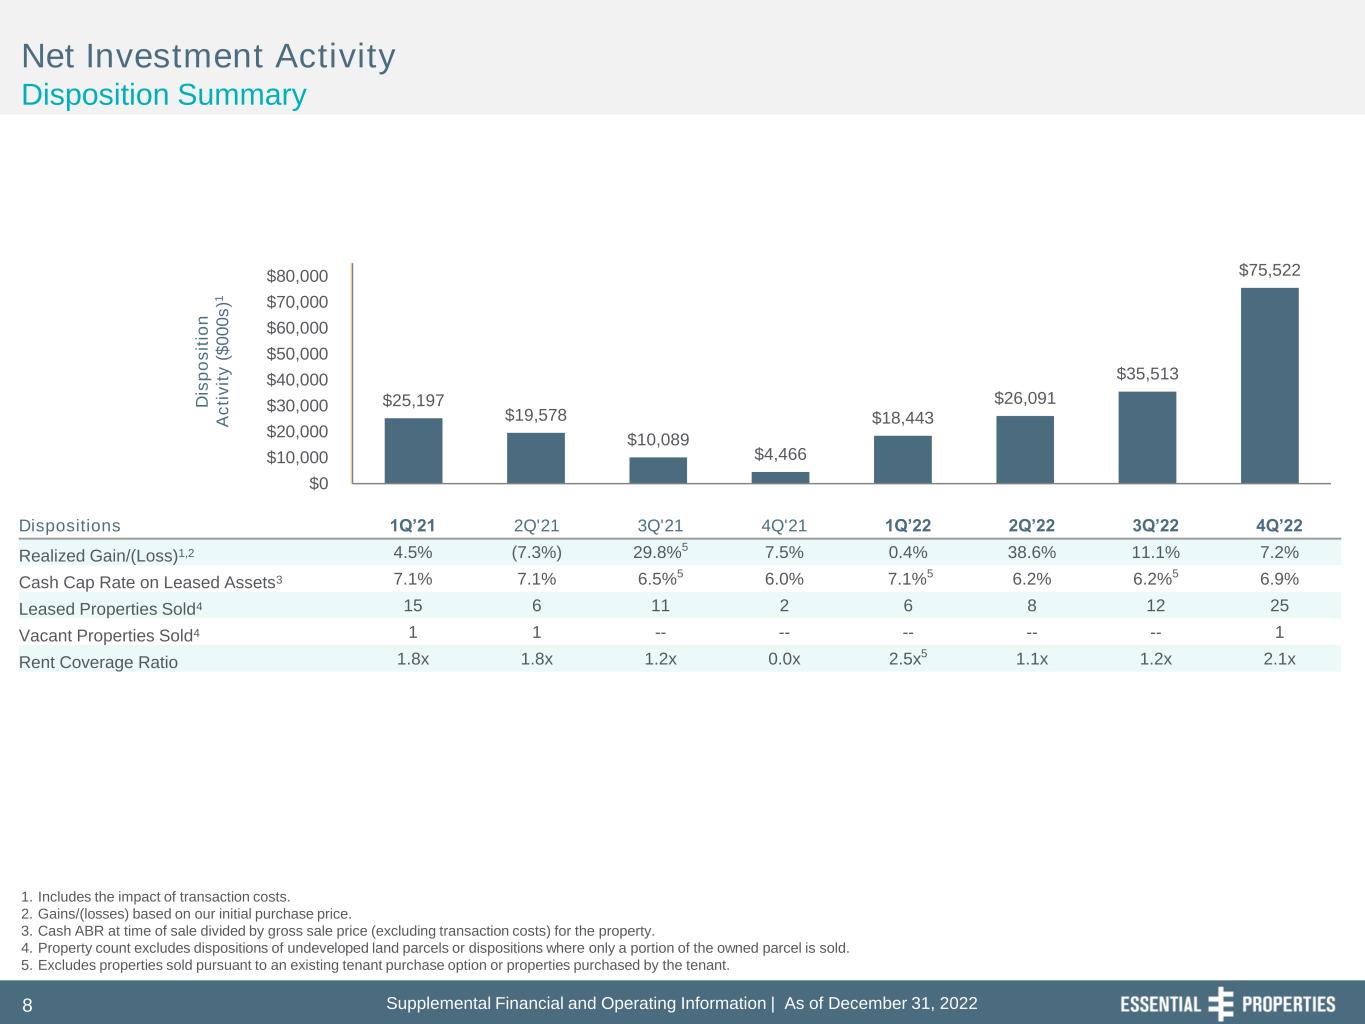Click the 2Q'22 column header

point(1031,526)
